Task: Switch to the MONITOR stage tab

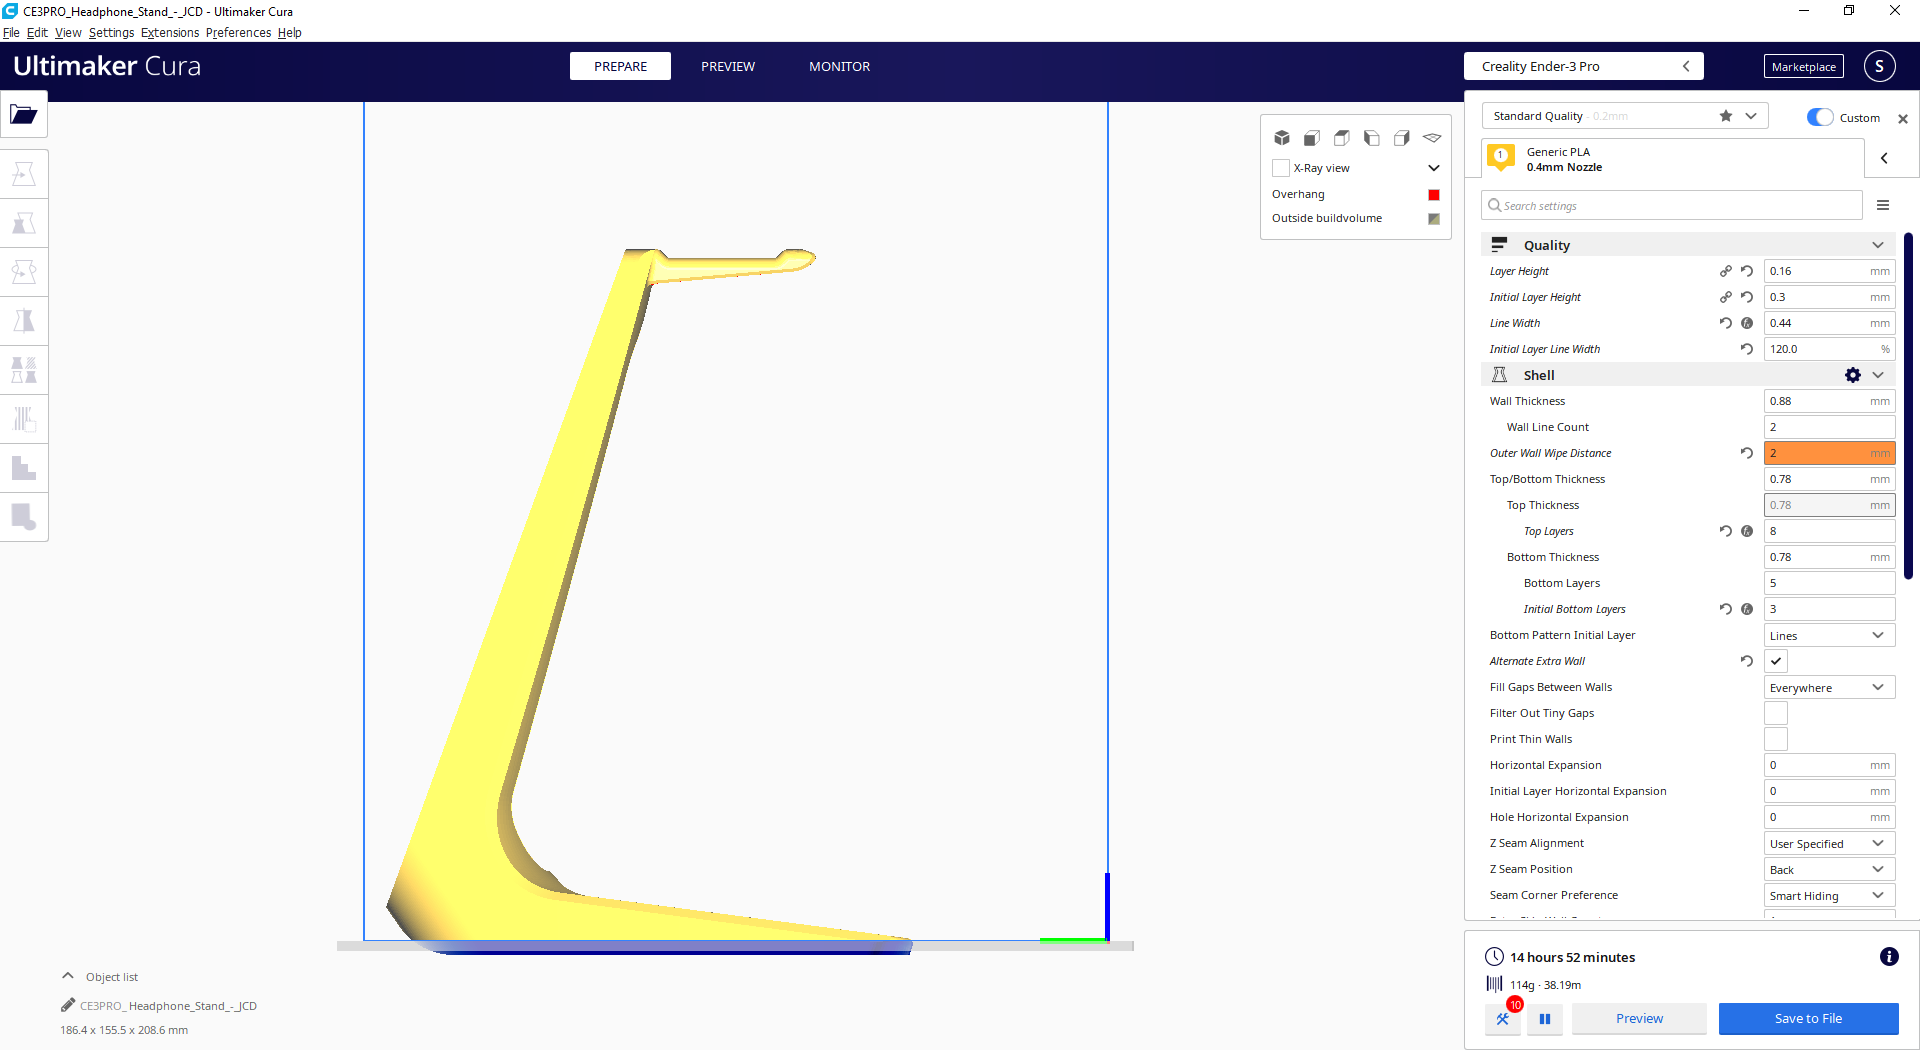Action: [x=840, y=66]
